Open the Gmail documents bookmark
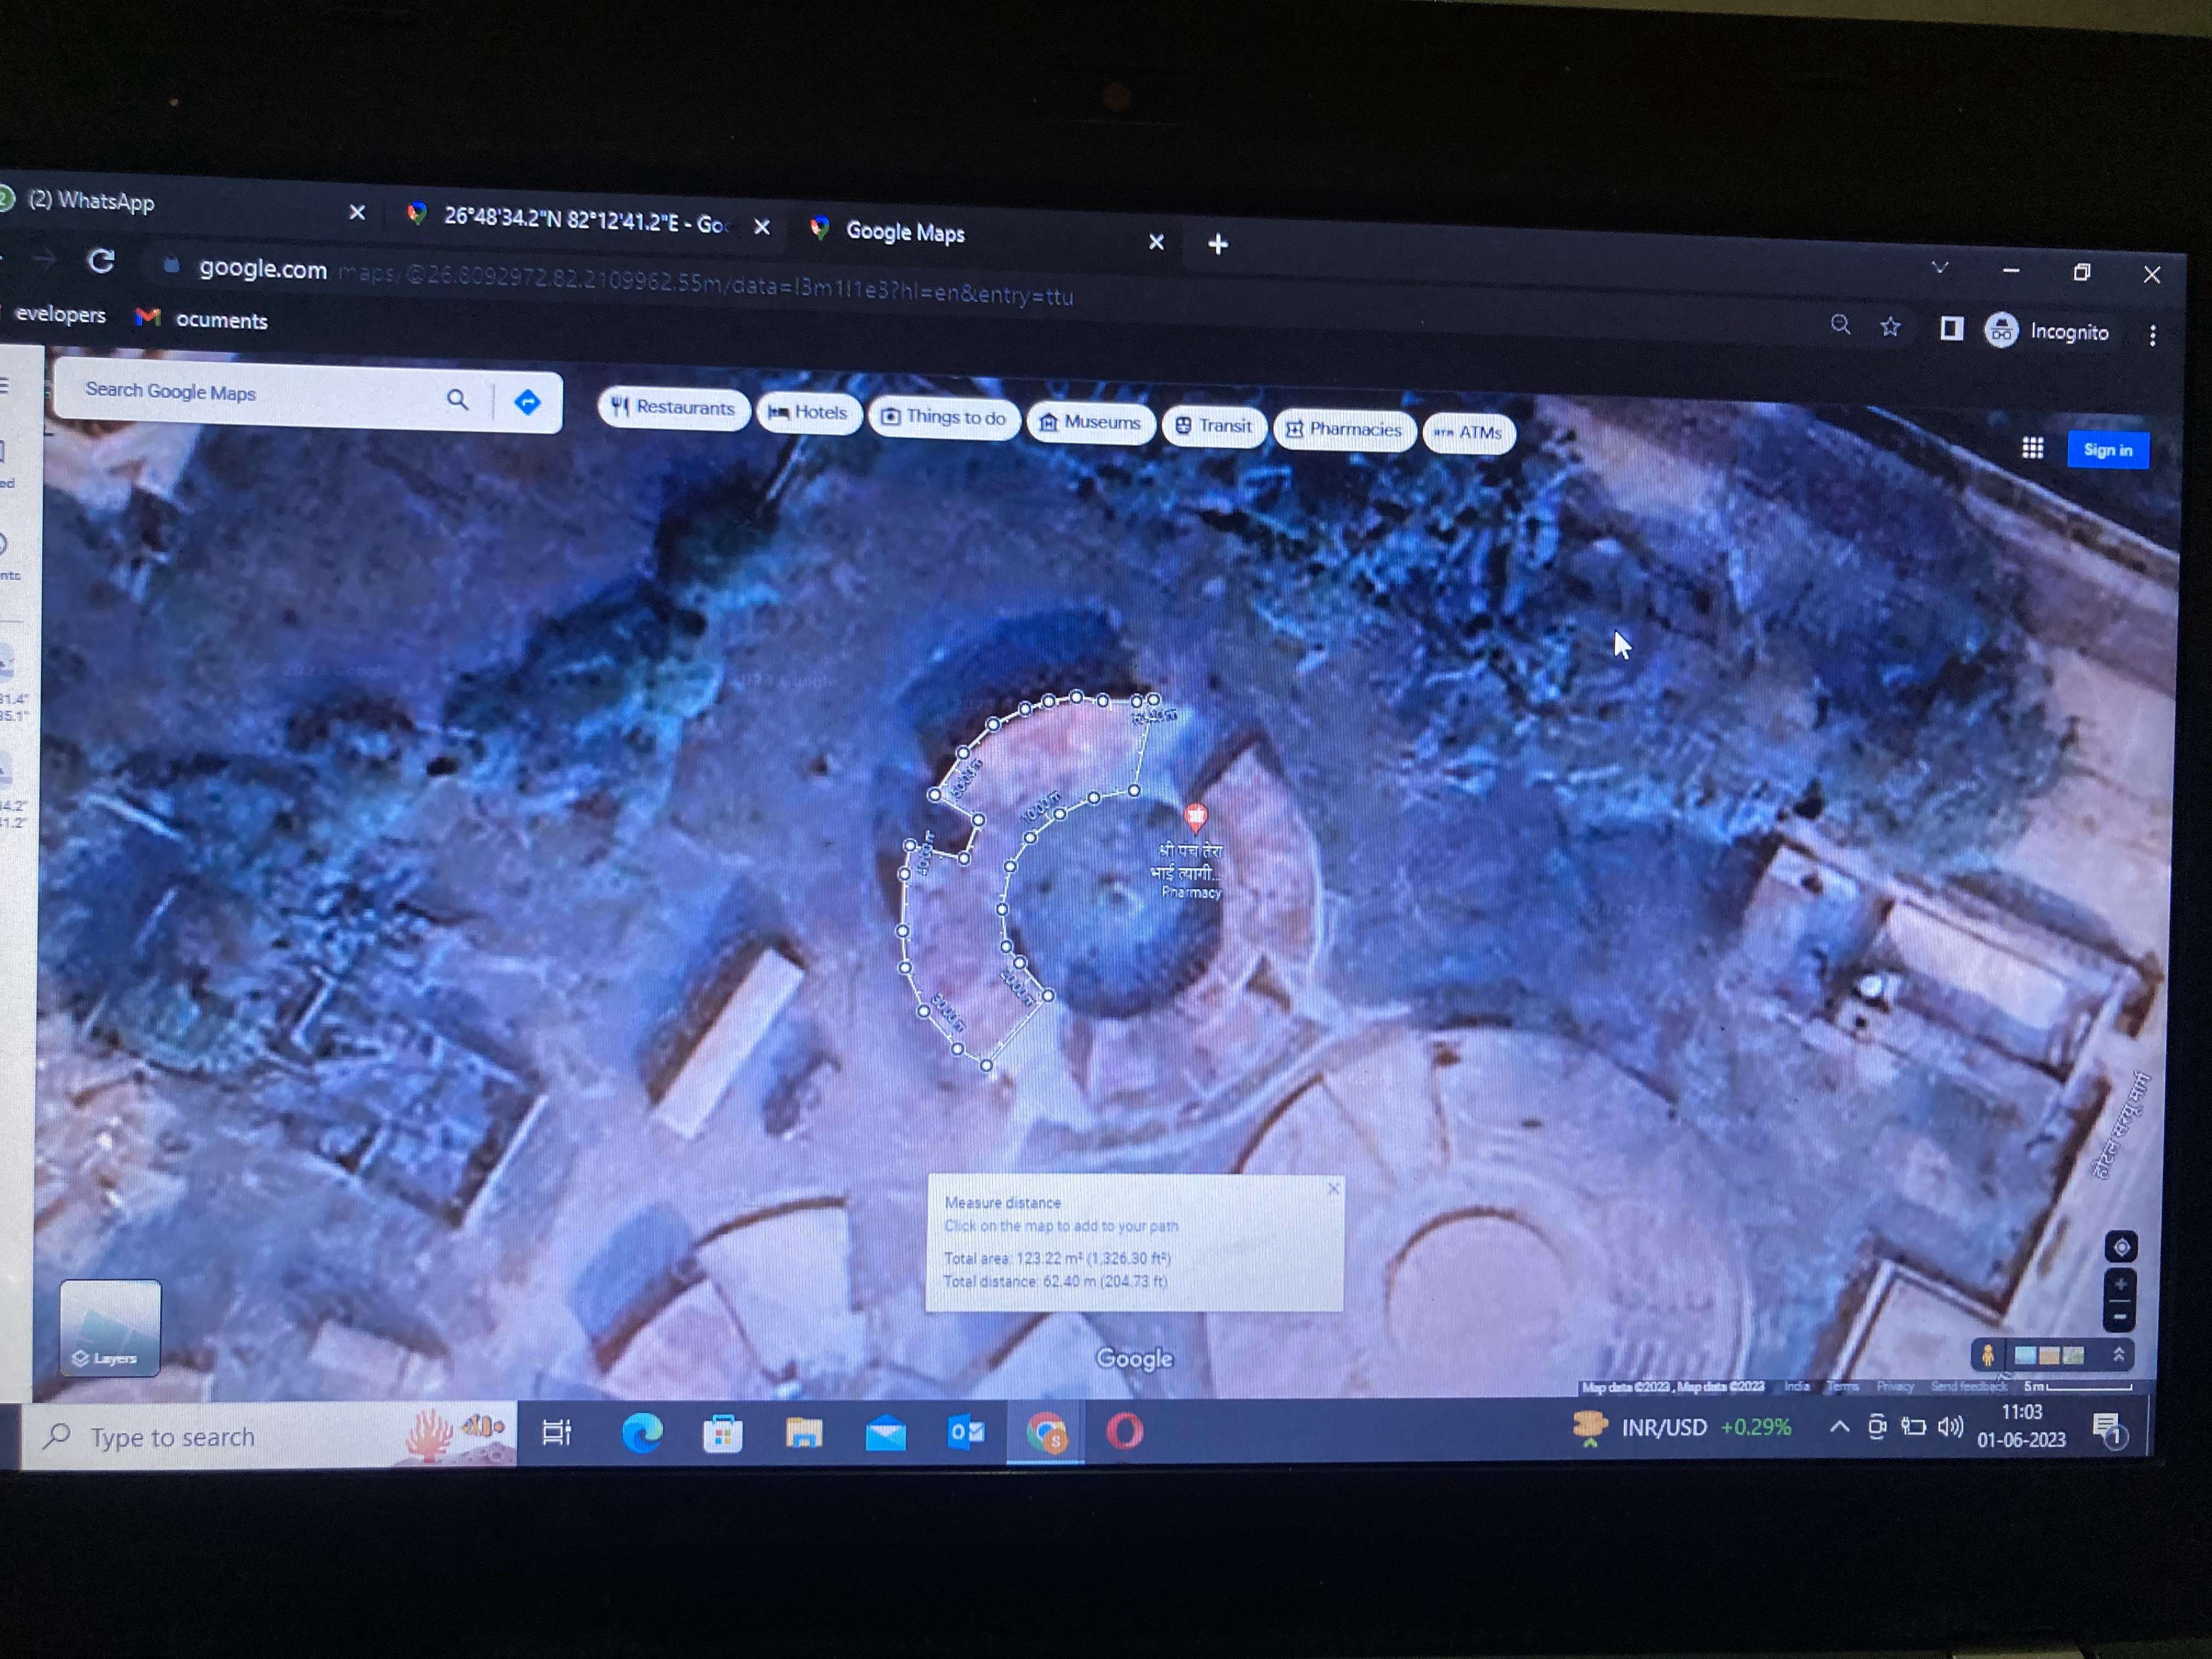Screen dimensions: 2212x1659 pos(203,319)
